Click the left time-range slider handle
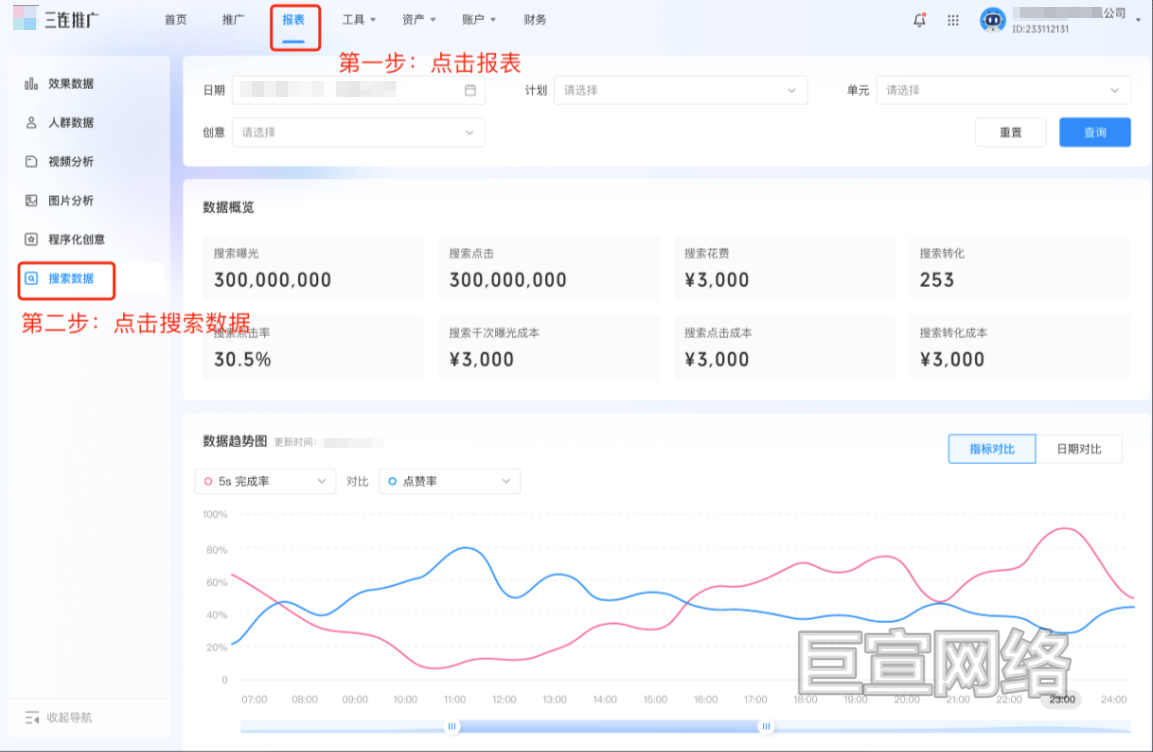1153x752 pixels. point(451,726)
